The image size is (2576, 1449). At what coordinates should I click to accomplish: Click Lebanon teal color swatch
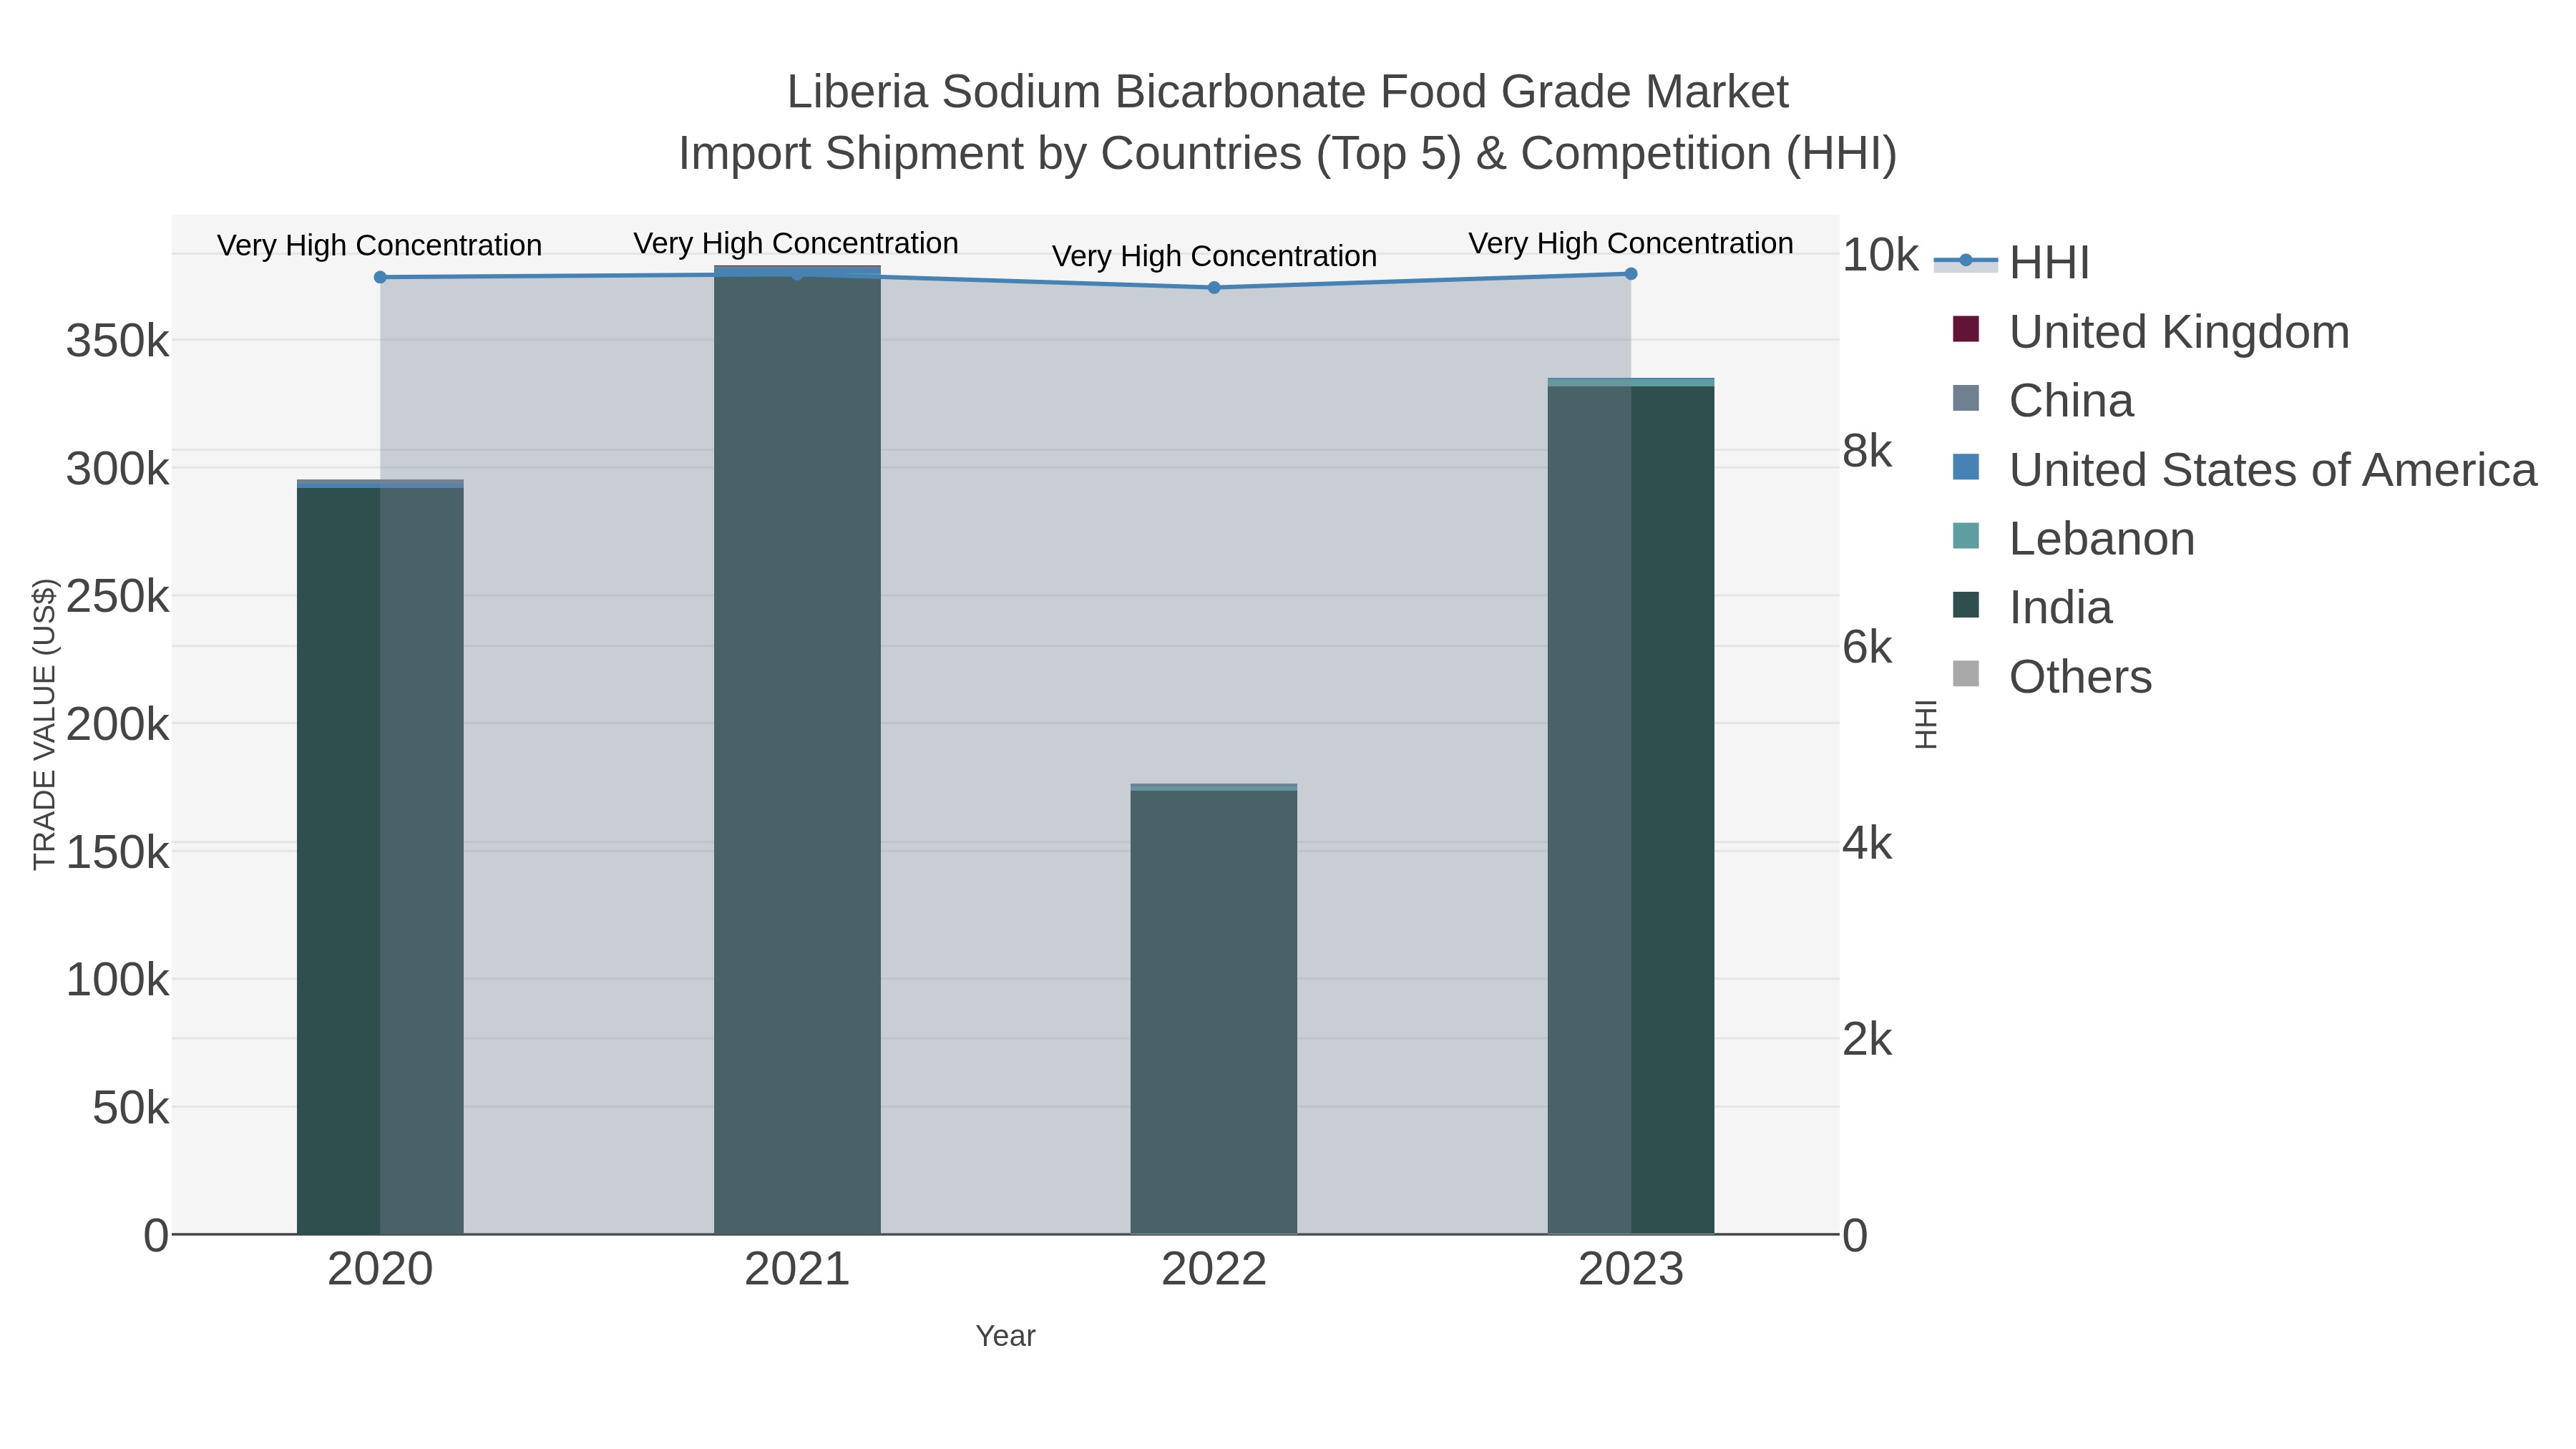[1966, 536]
